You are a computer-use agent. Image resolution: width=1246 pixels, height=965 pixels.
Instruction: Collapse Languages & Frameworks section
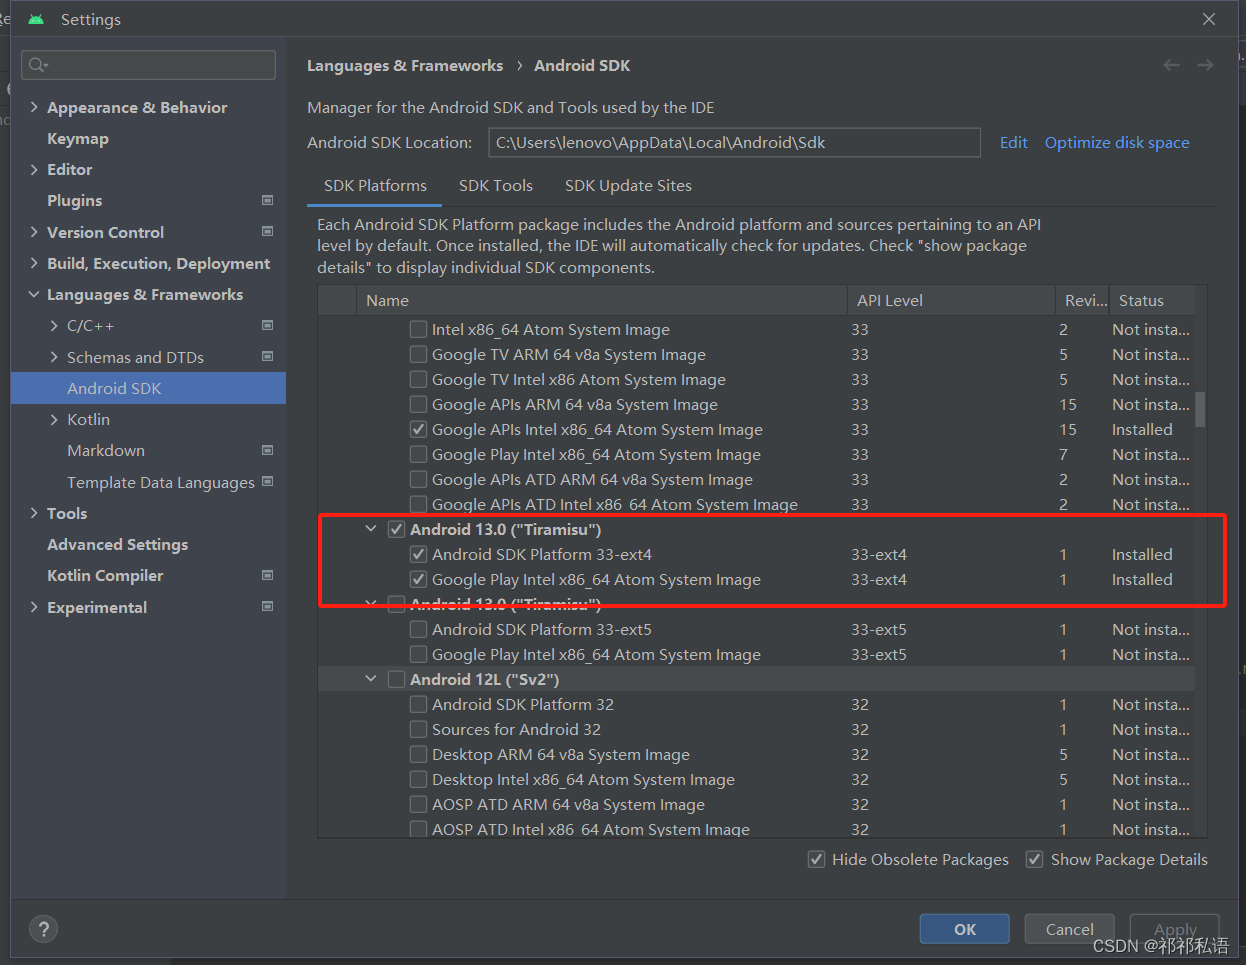point(34,294)
